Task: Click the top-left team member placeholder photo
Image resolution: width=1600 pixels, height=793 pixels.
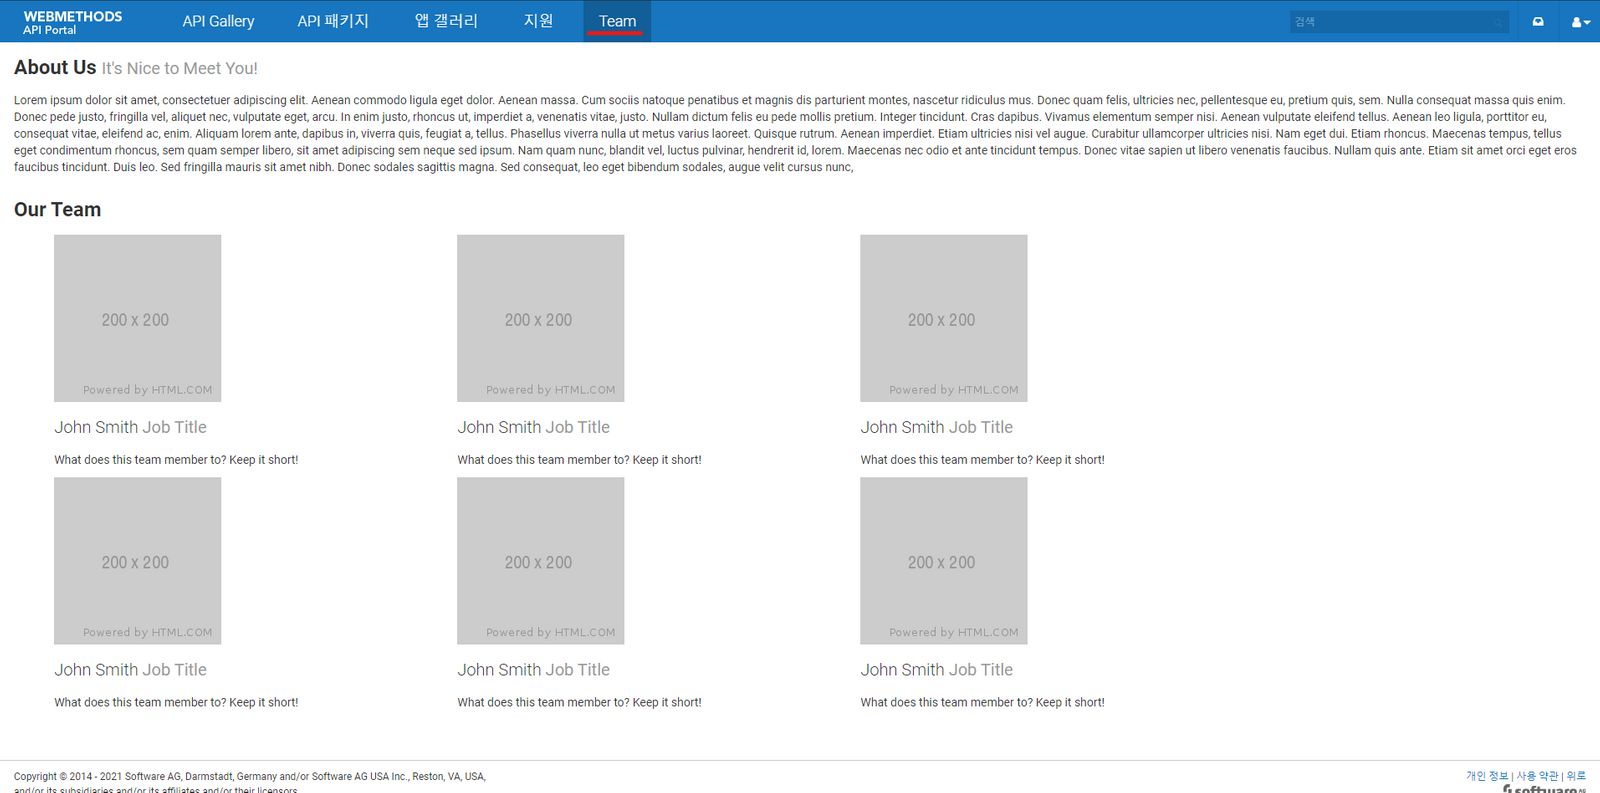Action: pos(137,318)
